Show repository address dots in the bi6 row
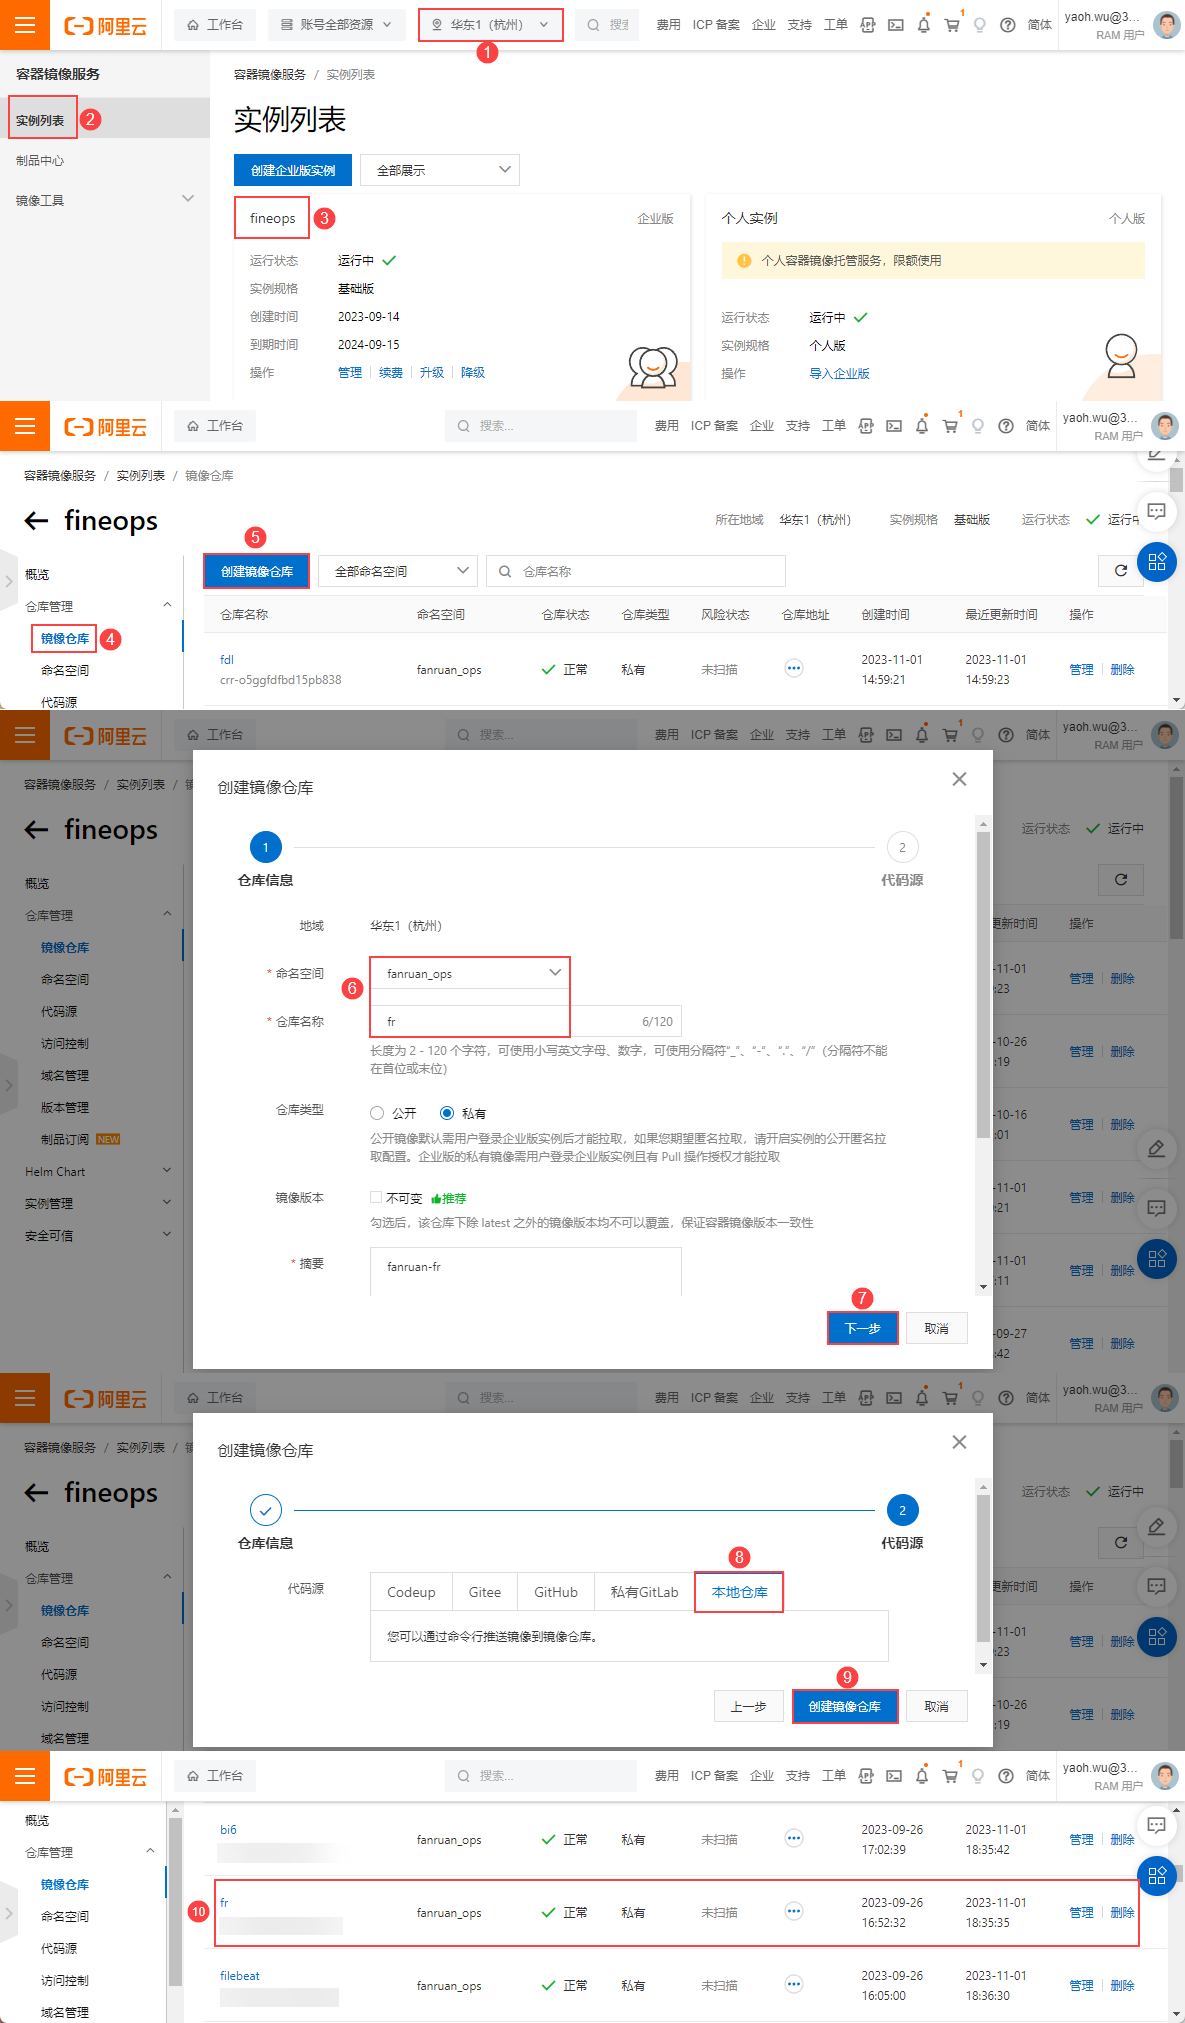This screenshot has height=2023, width=1185. click(794, 1838)
